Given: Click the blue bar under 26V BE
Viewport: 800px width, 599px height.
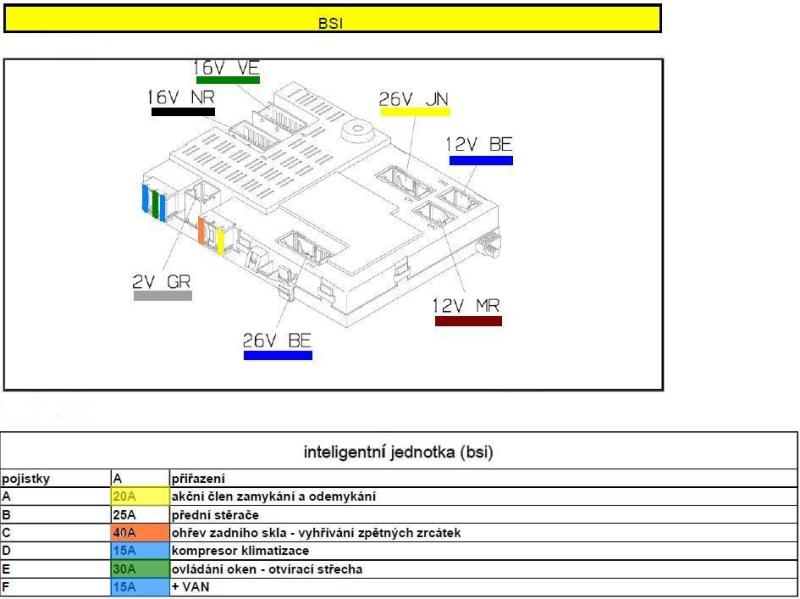Looking at the screenshot, I should (278, 354).
